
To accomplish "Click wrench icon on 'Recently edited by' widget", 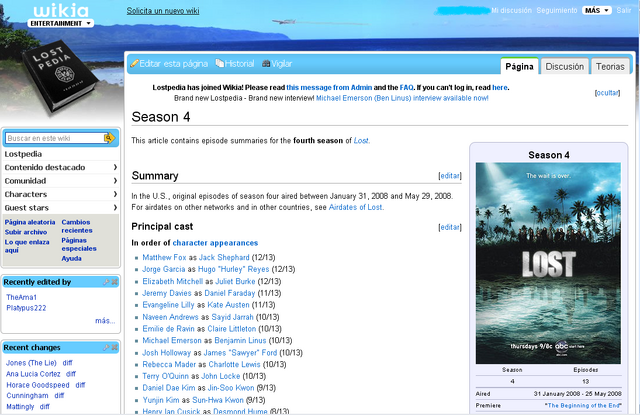I will coord(107,282).
